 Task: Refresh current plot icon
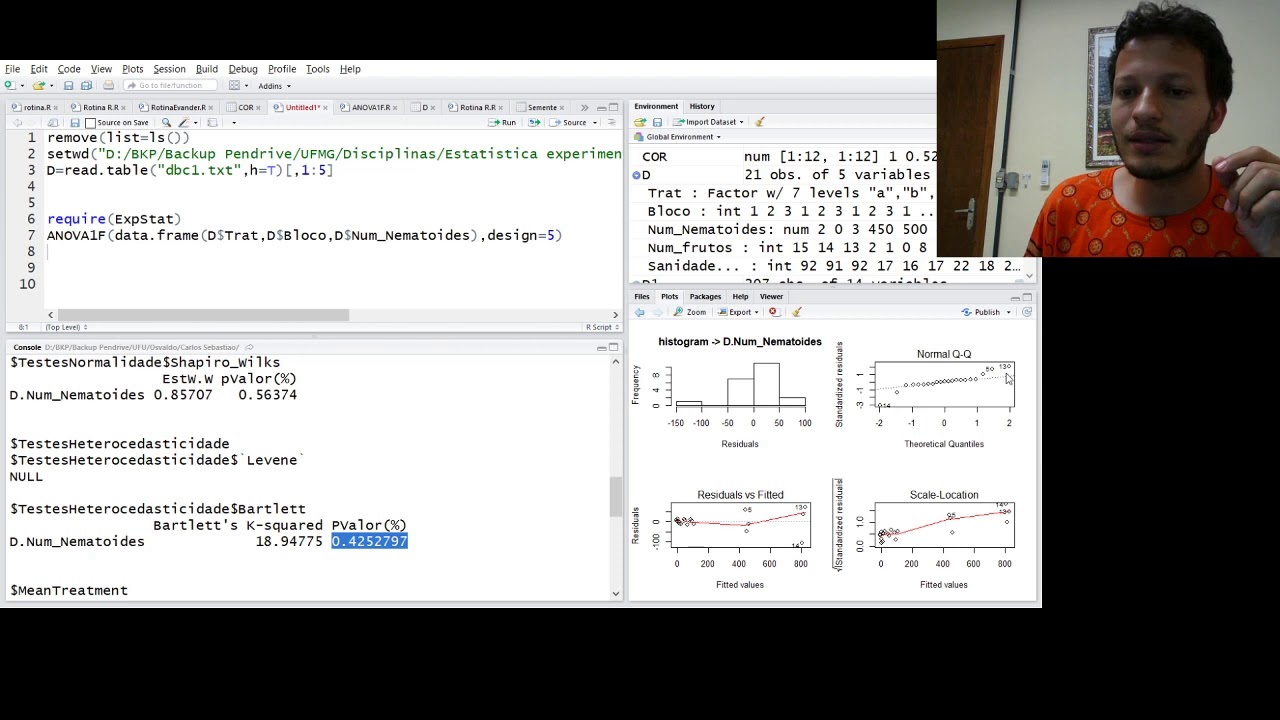[x=1027, y=312]
